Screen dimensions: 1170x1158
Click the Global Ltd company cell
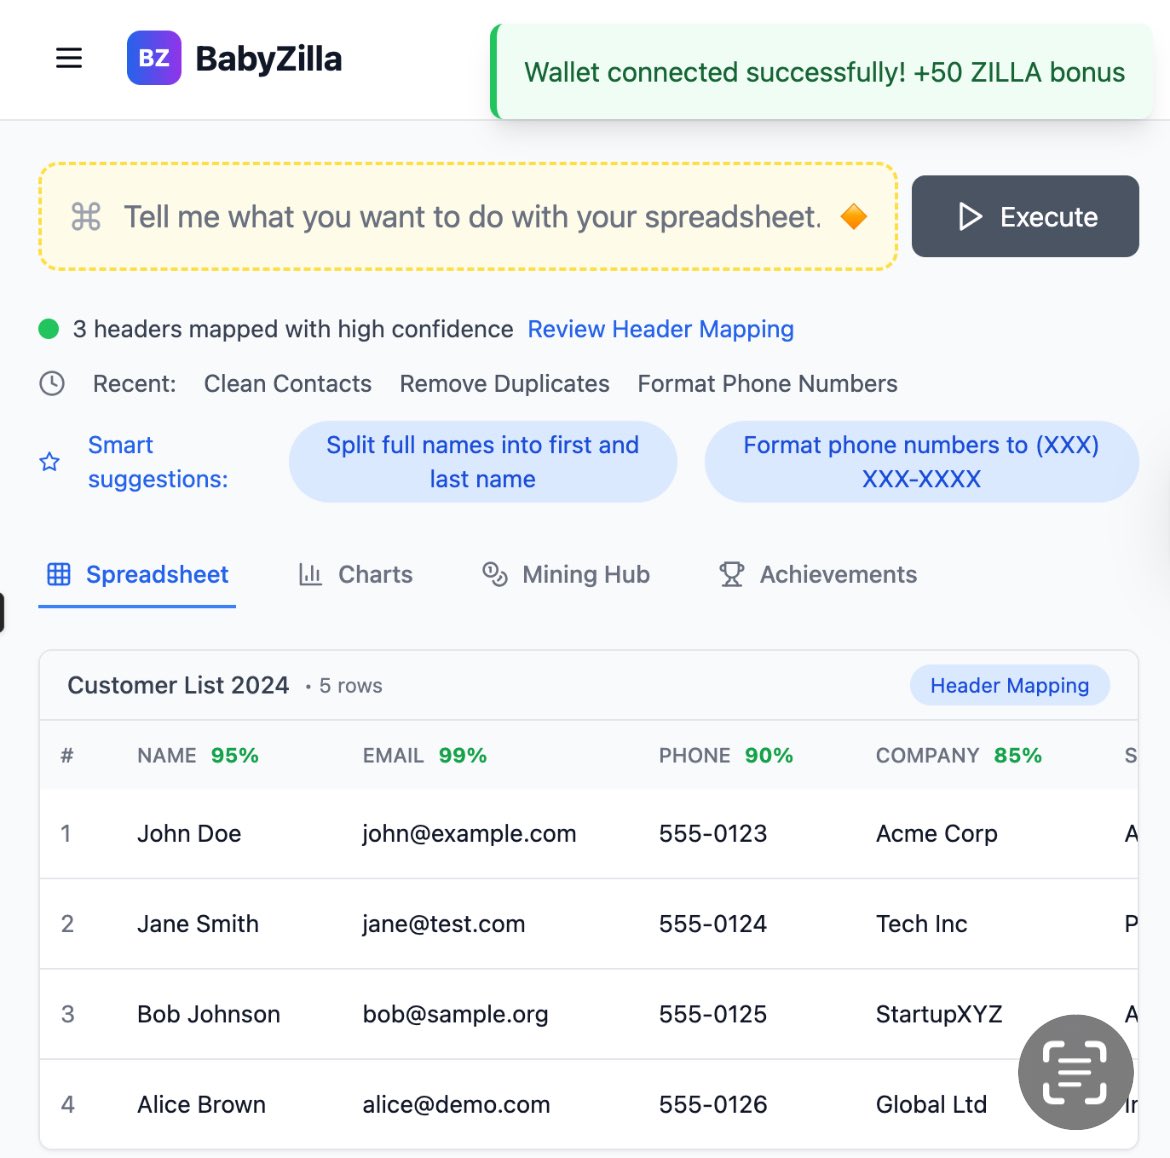(931, 1104)
